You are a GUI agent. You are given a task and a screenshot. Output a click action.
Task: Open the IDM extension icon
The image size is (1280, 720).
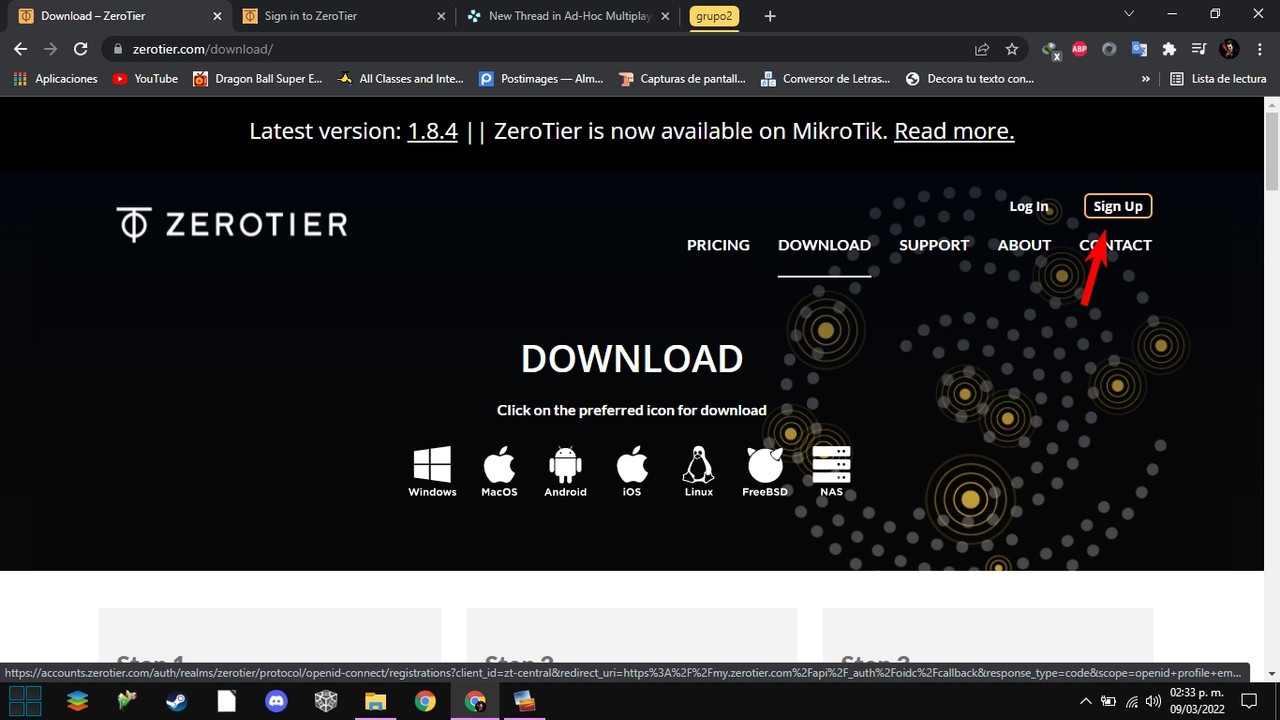pos(1050,49)
